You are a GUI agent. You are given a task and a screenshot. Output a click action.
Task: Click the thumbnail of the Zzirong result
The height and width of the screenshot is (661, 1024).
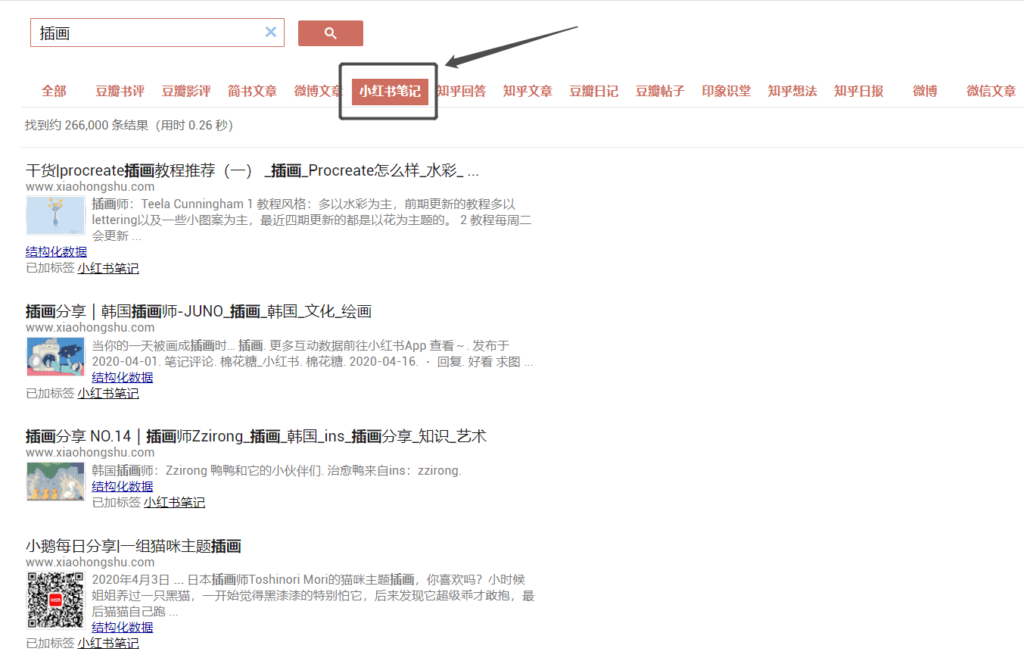[56, 481]
